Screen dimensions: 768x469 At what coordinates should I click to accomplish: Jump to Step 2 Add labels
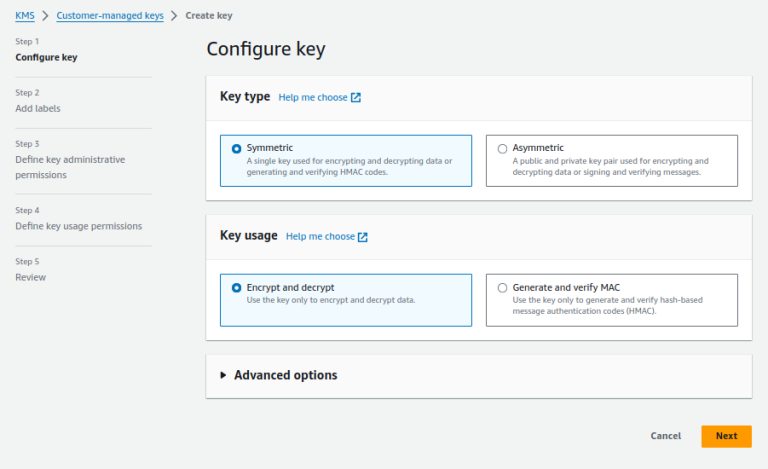(x=38, y=109)
